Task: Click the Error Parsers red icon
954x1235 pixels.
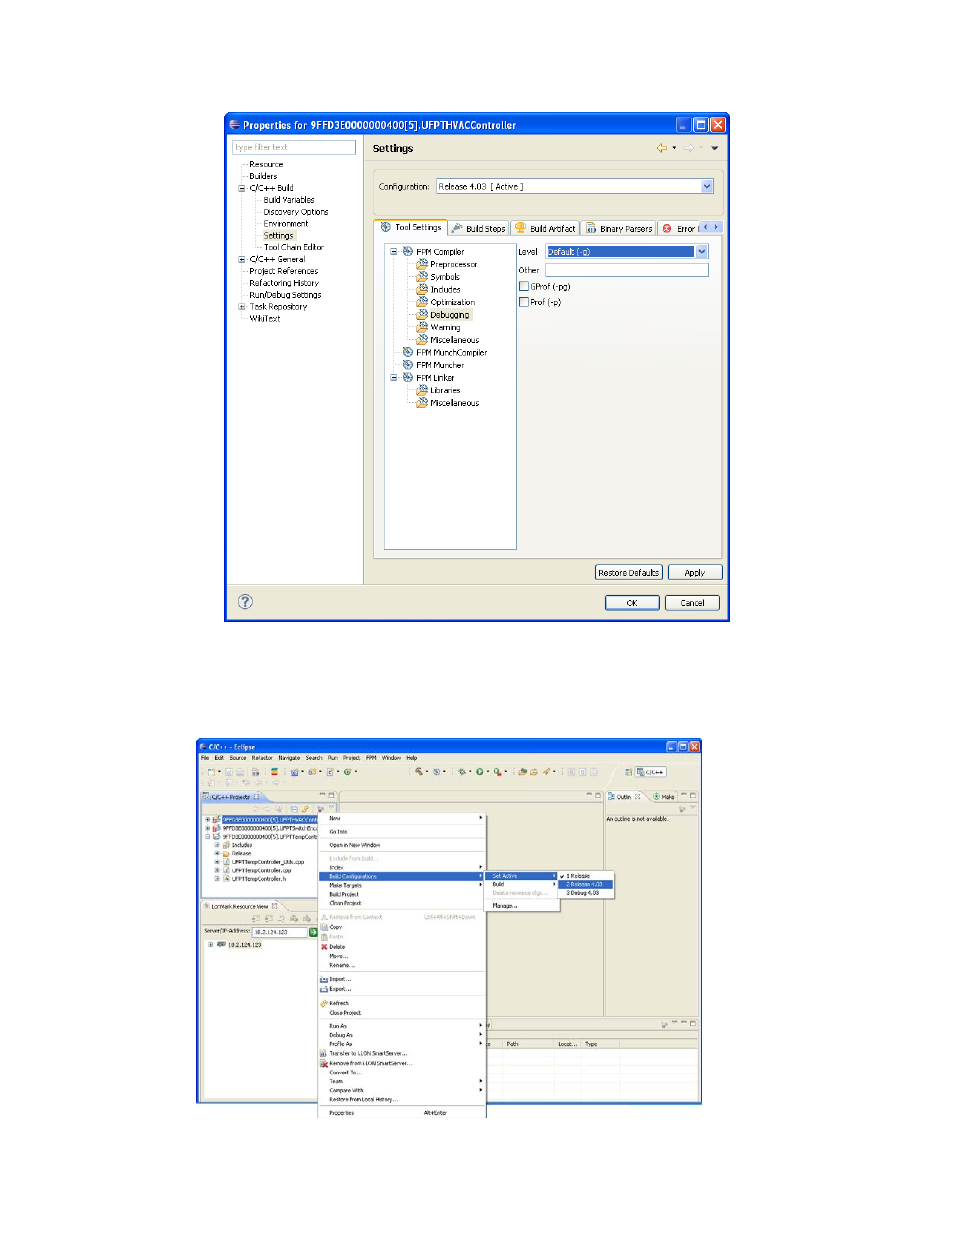Action: point(667,228)
